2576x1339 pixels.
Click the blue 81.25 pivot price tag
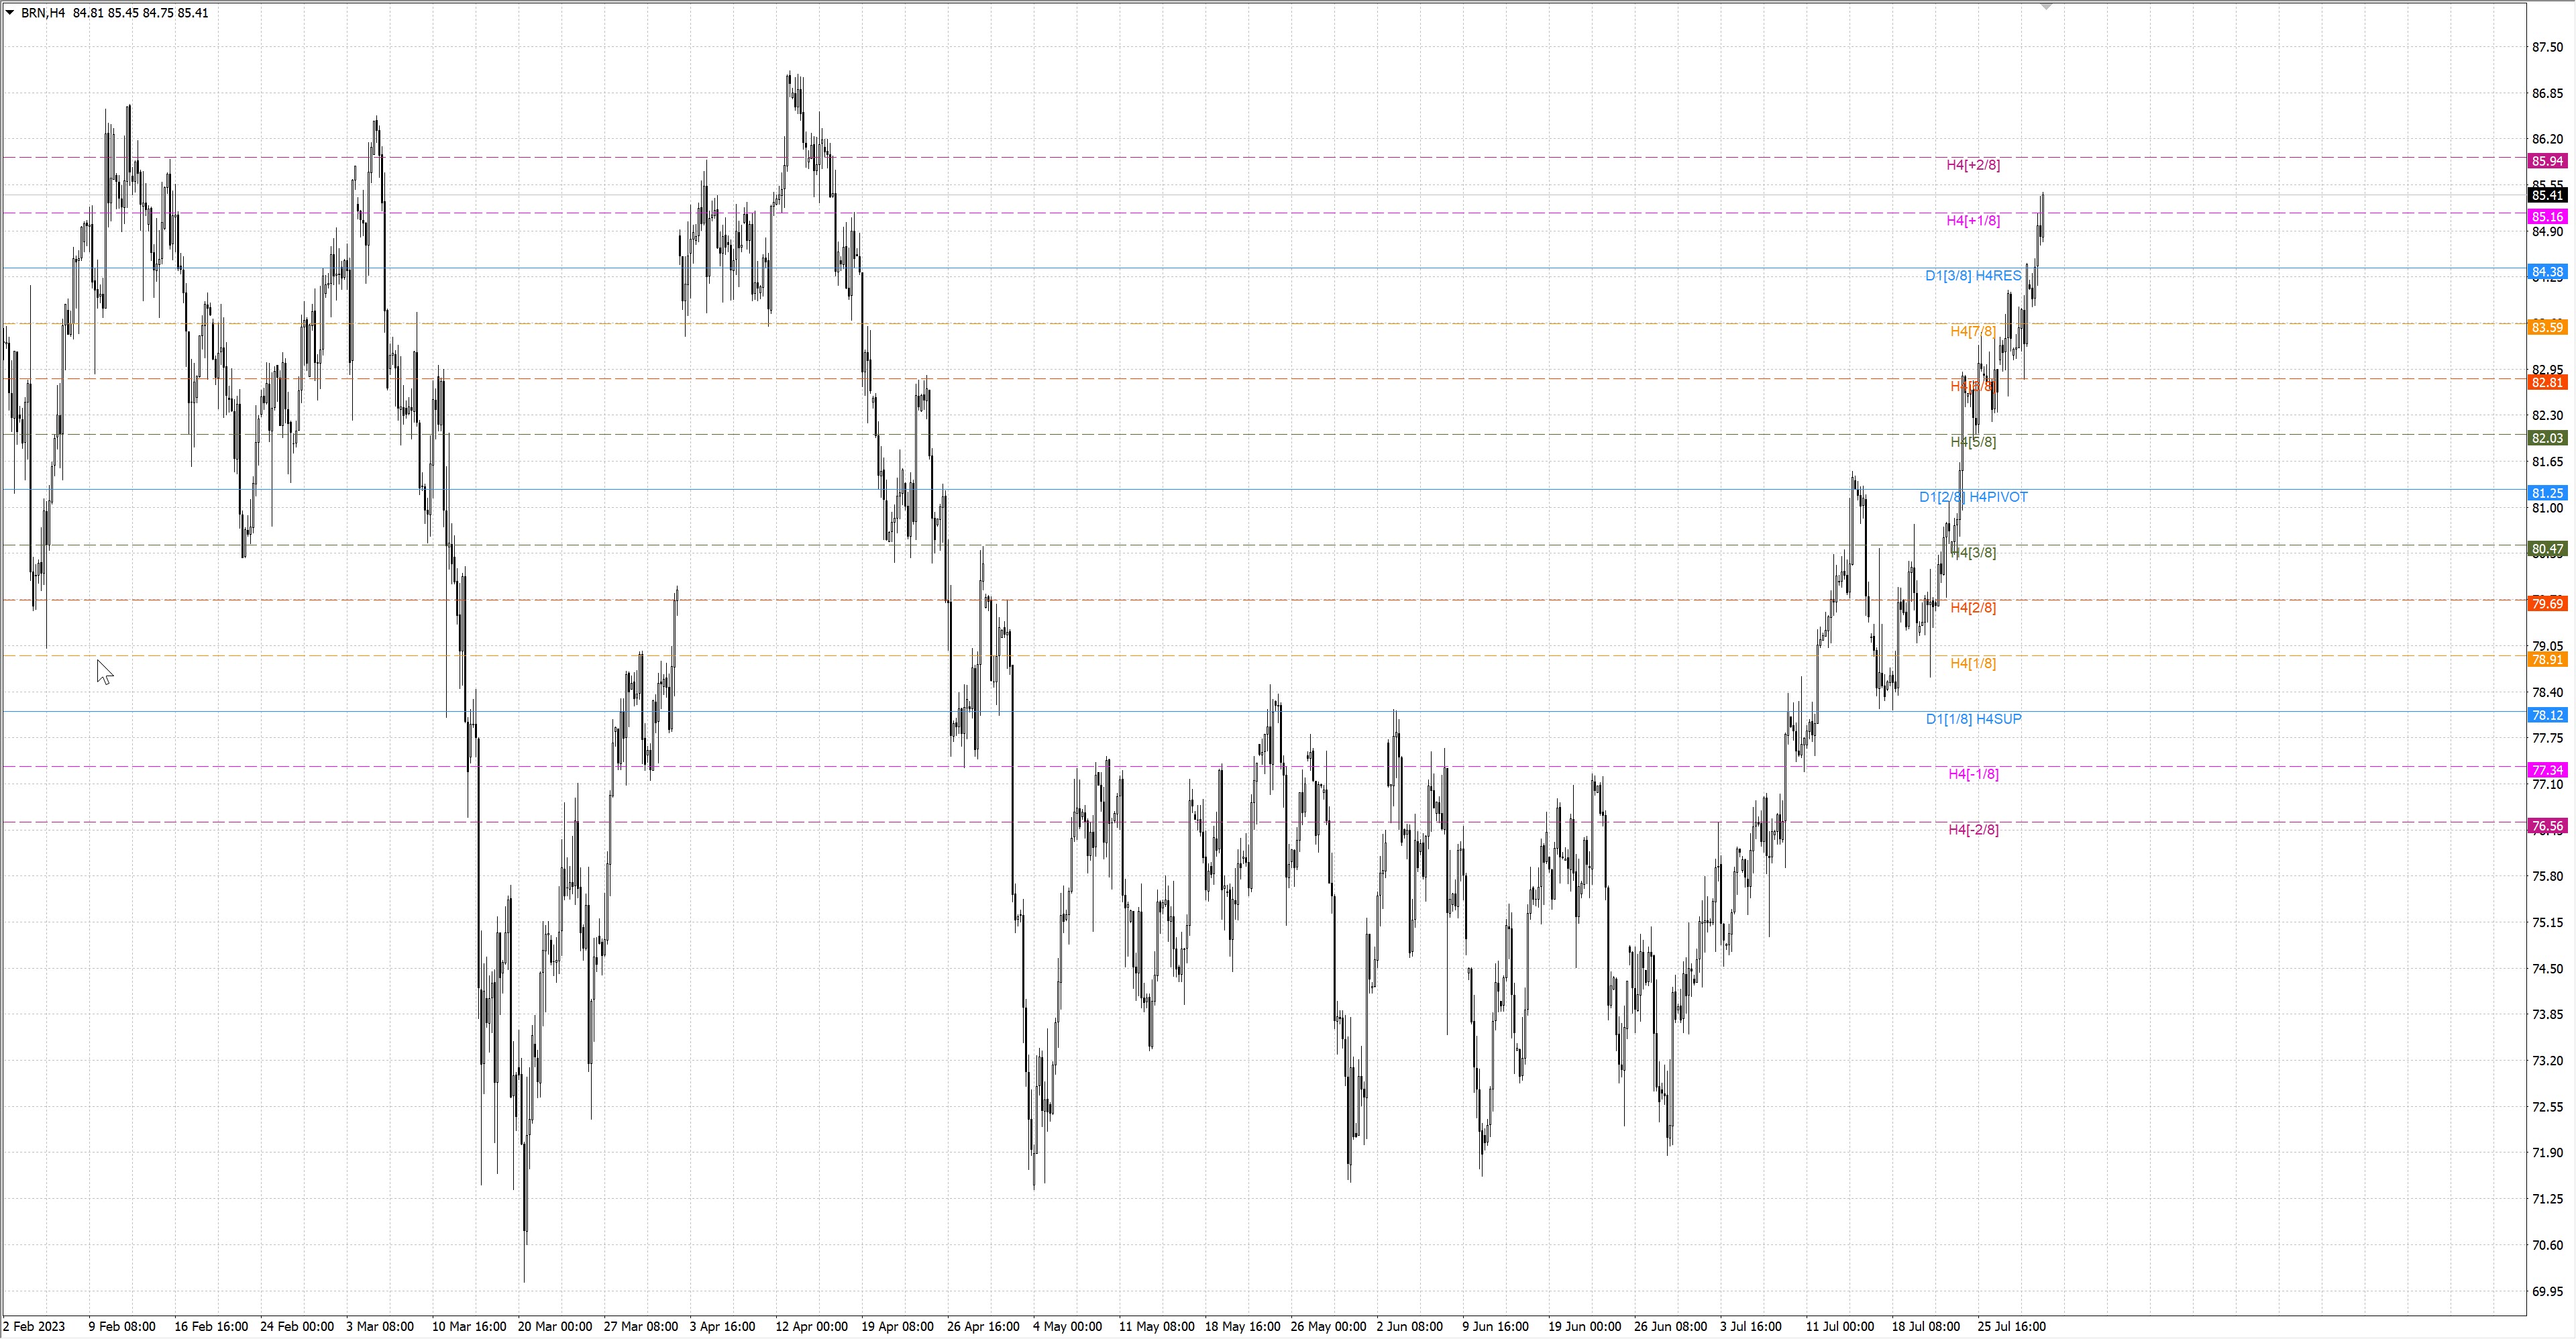pos(2546,493)
